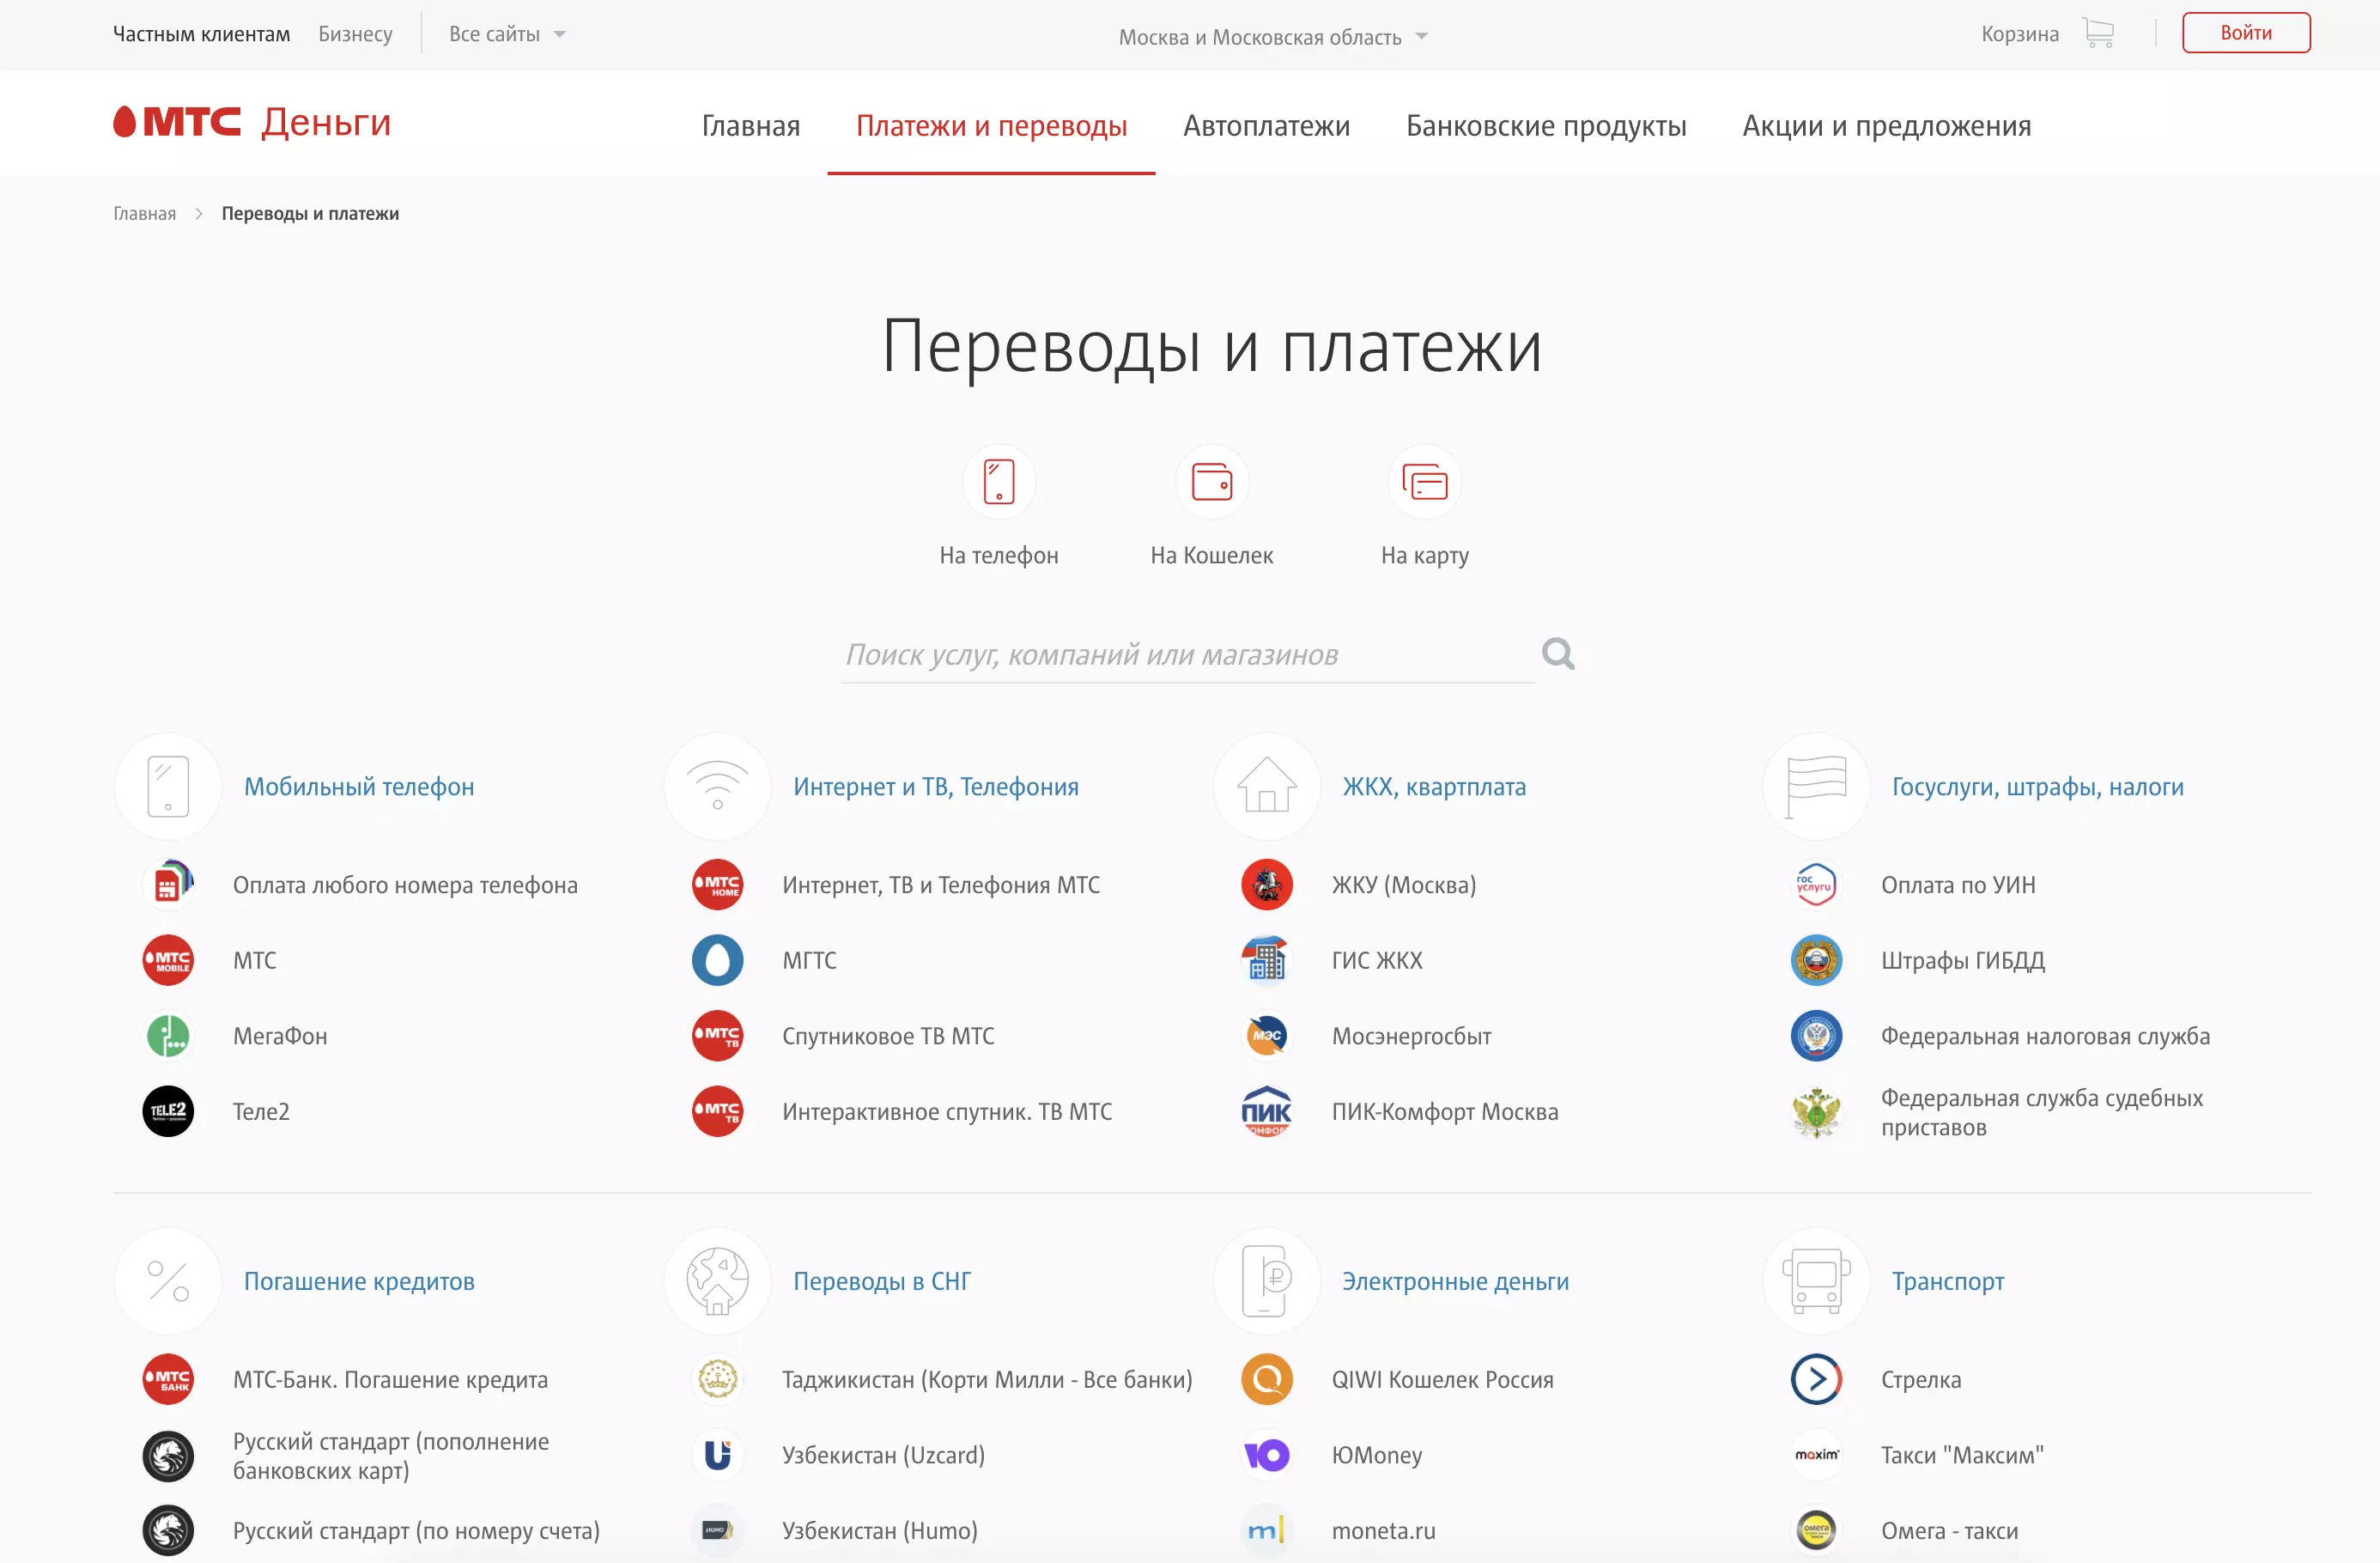The image size is (2380, 1563).
Task: Select Узбекистан (Humo)
Action: pos(880,1530)
